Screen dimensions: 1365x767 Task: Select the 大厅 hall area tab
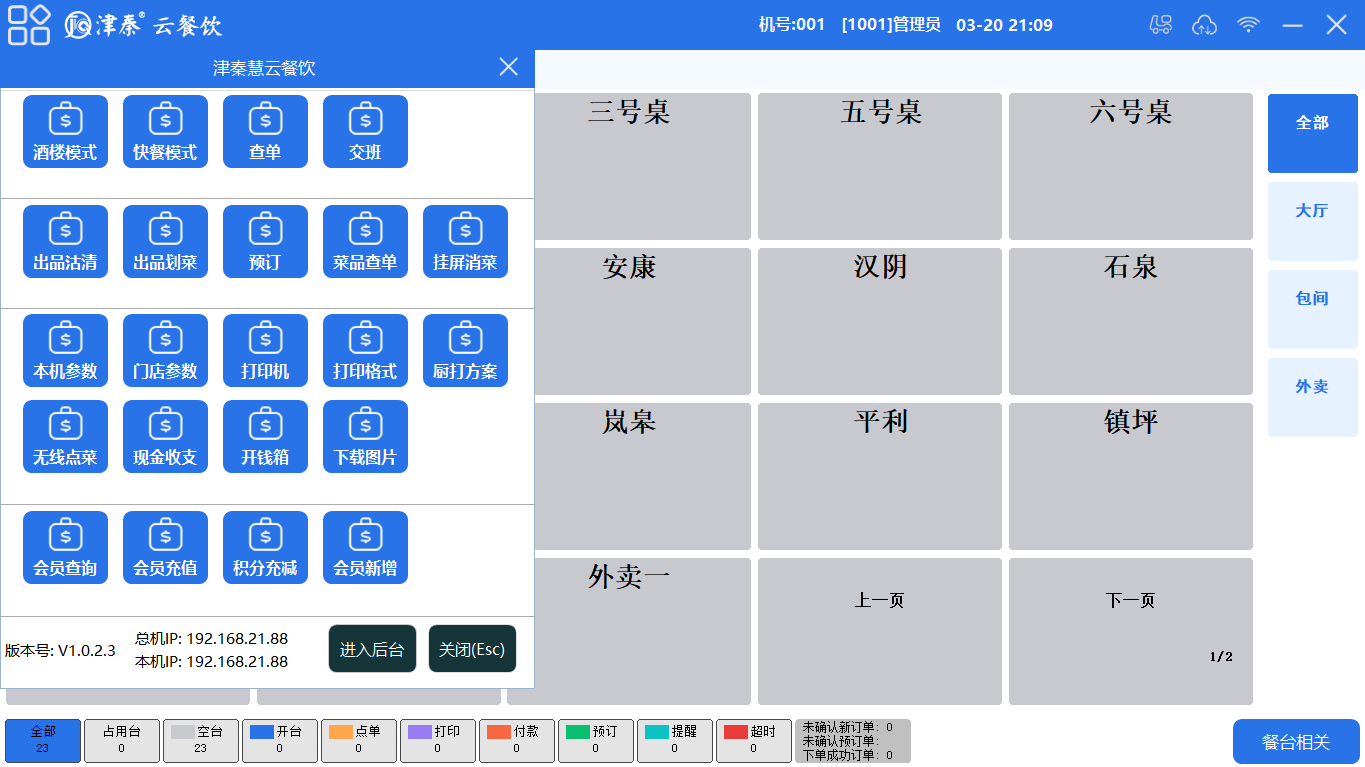click(1312, 221)
